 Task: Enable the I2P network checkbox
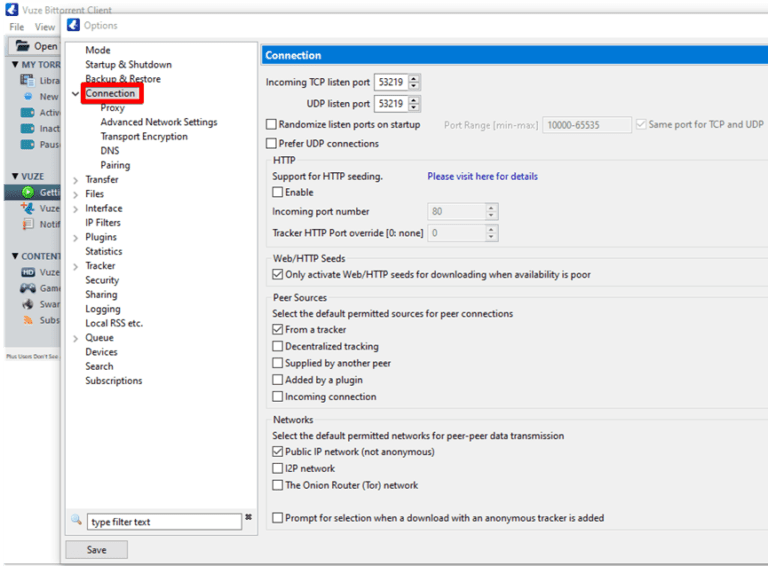click(278, 468)
